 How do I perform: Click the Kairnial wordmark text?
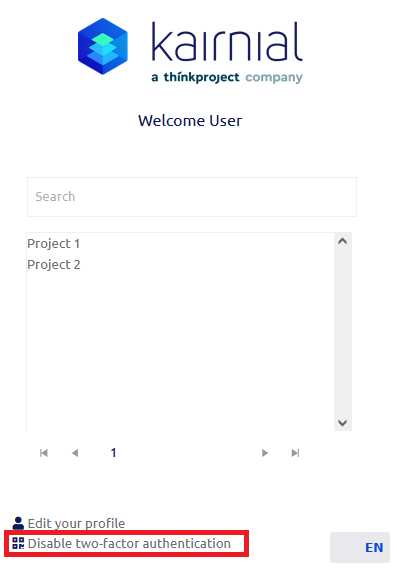point(227,42)
